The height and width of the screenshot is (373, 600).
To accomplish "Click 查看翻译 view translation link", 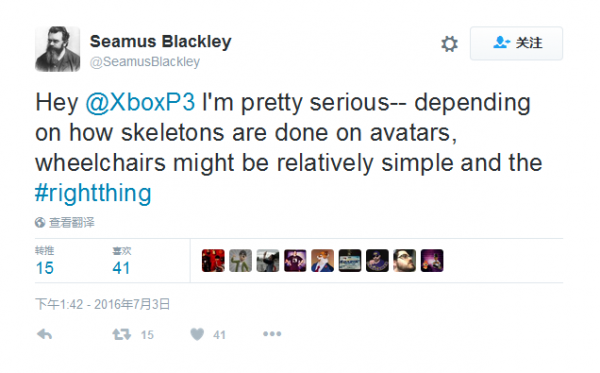I will coord(72,222).
